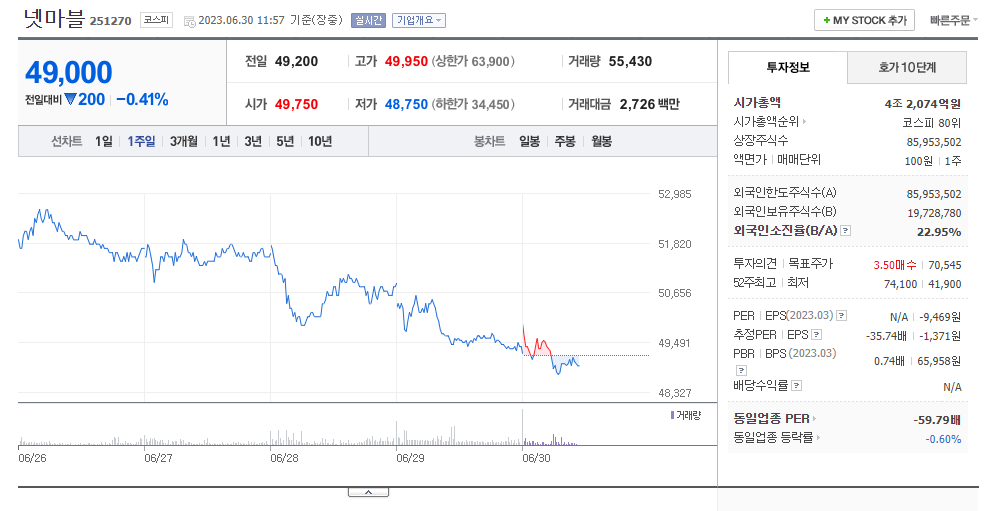
Task: Click the 투자의견 label
Action: 755,263
